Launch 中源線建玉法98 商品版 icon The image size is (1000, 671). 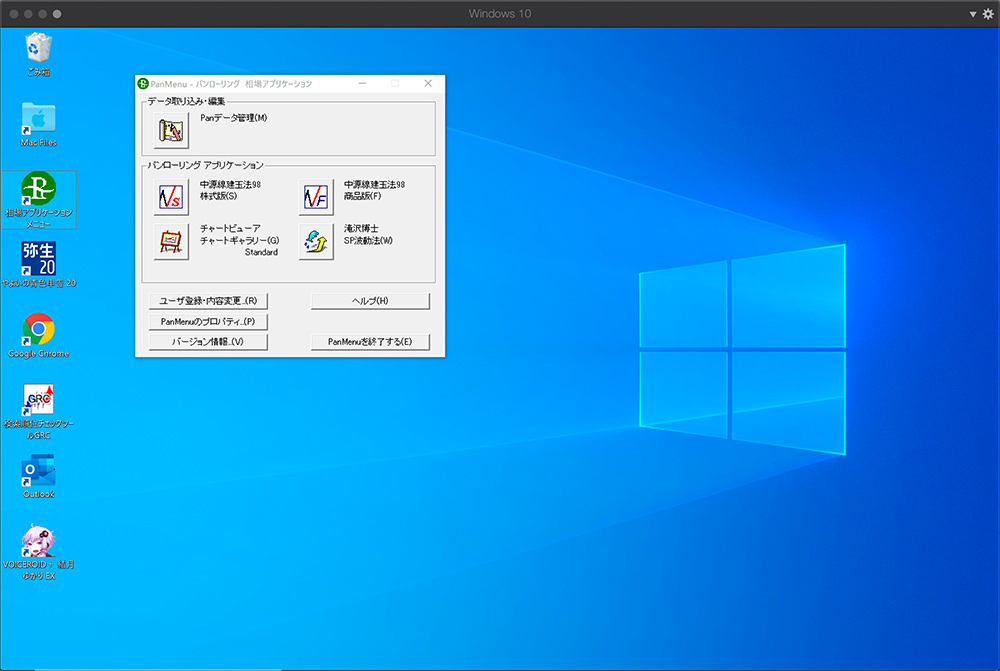pos(316,197)
